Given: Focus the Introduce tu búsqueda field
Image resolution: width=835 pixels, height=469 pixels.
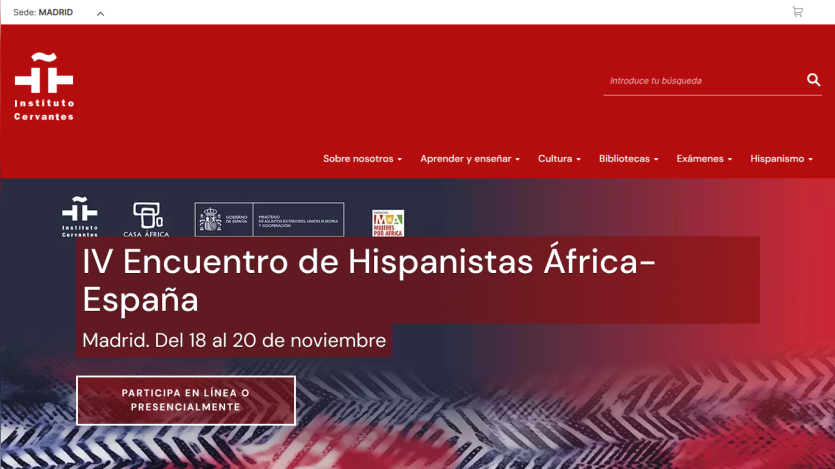Looking at the screenshot, I should [x=703, y=81].
